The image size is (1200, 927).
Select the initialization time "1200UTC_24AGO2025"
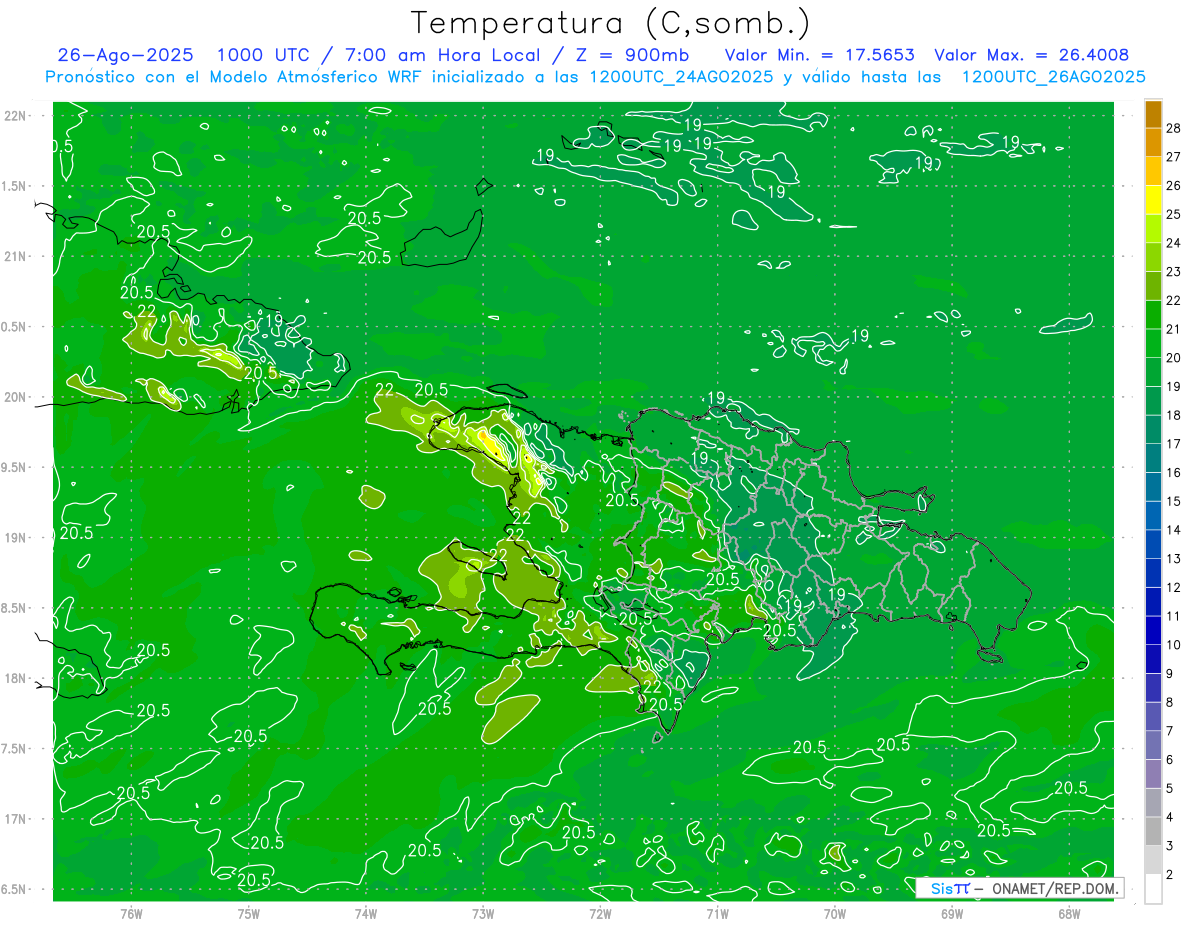point(680,77)
